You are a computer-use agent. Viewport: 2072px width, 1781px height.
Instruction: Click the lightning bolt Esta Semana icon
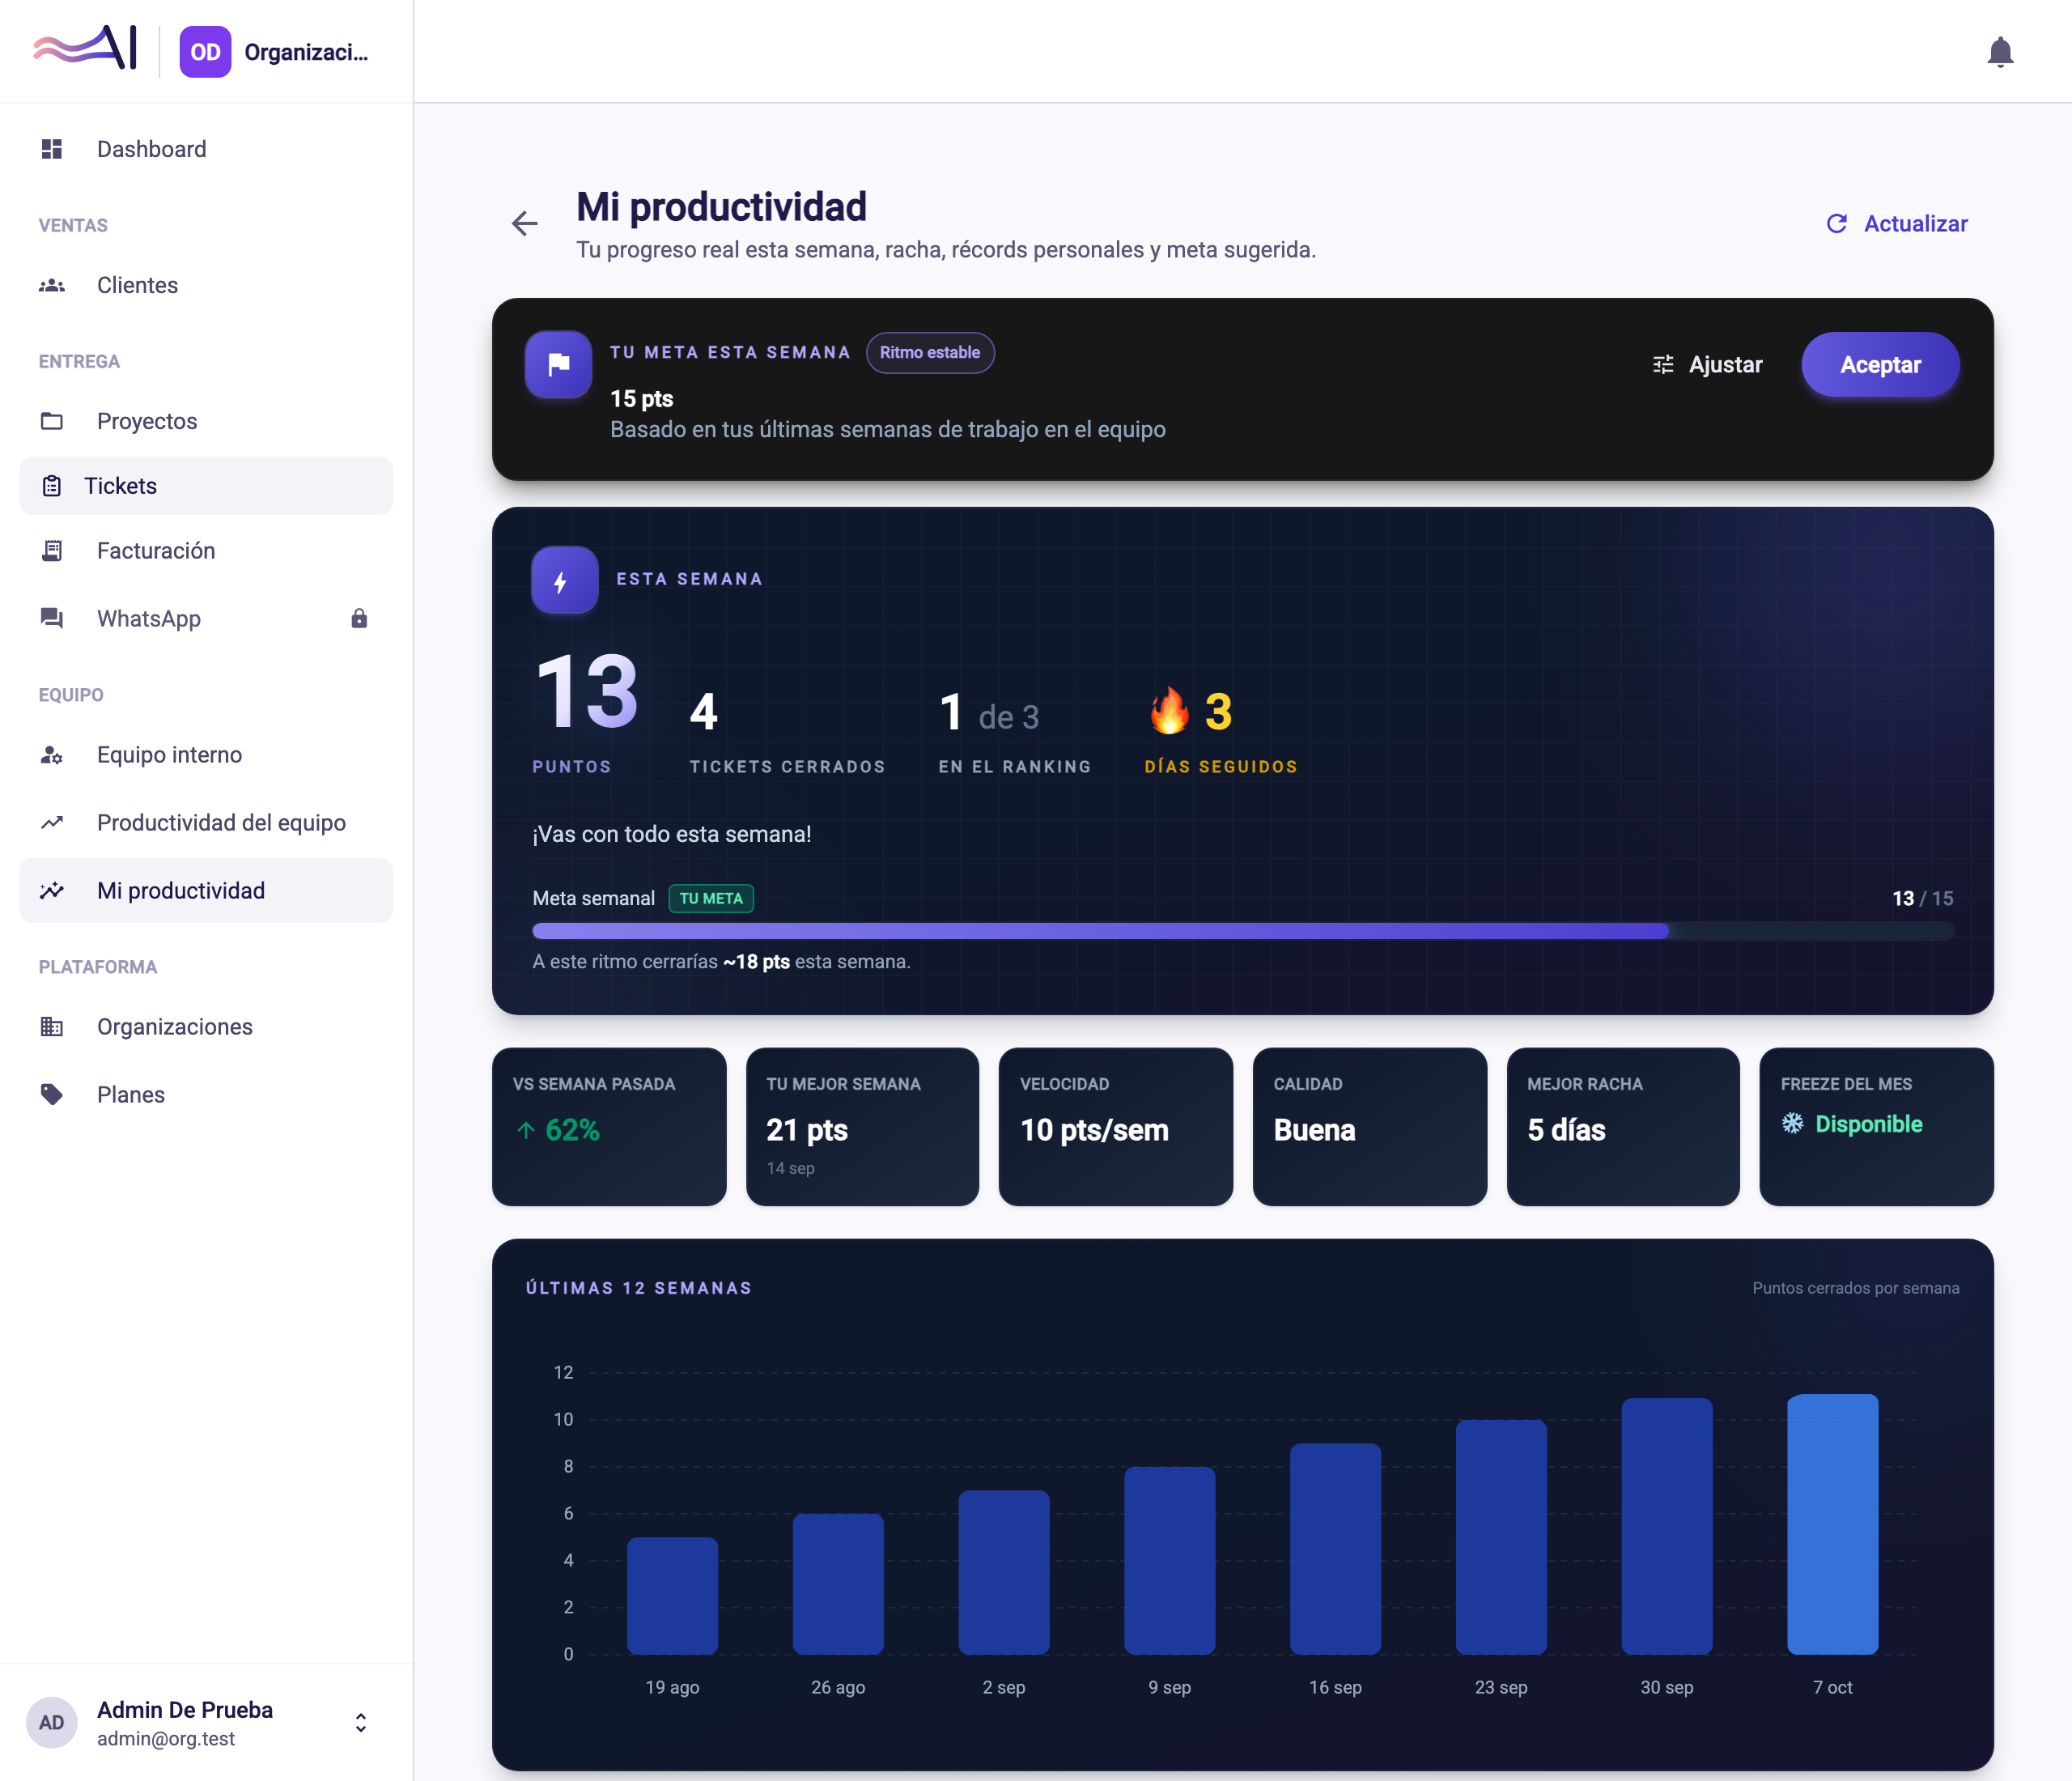tap(564, 580)
